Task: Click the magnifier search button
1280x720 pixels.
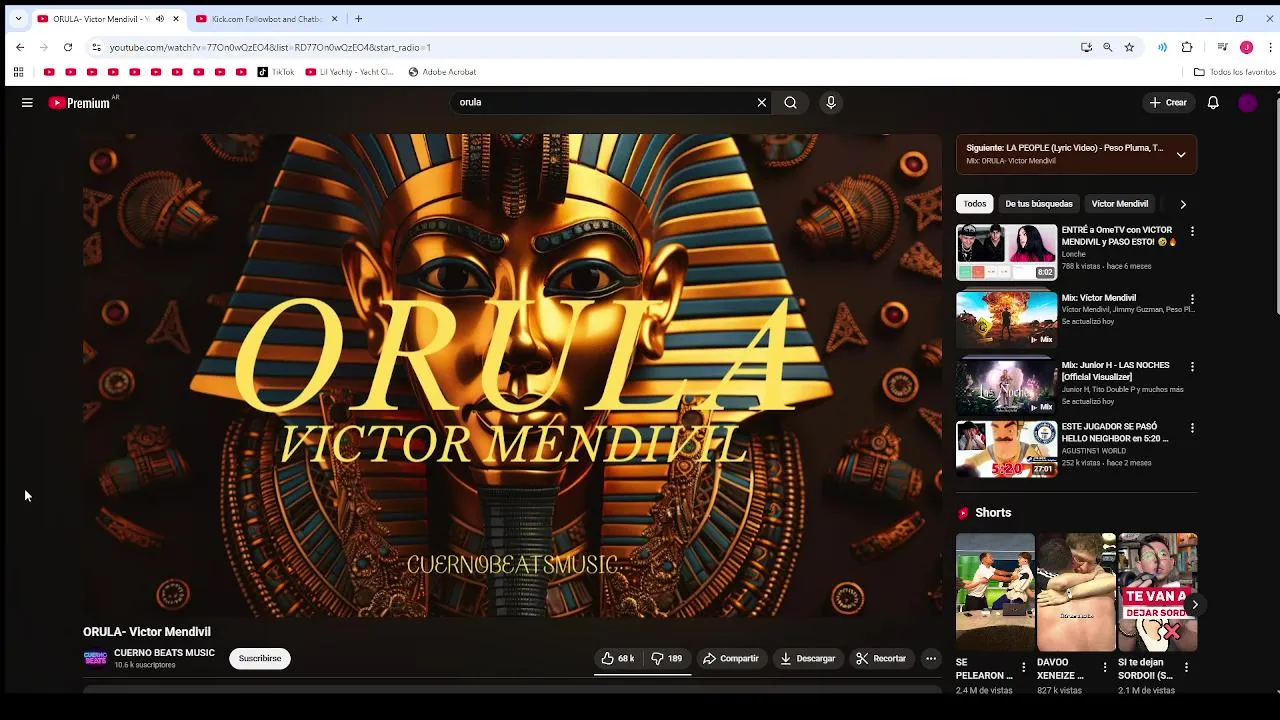Action: [x=790, y=102]
